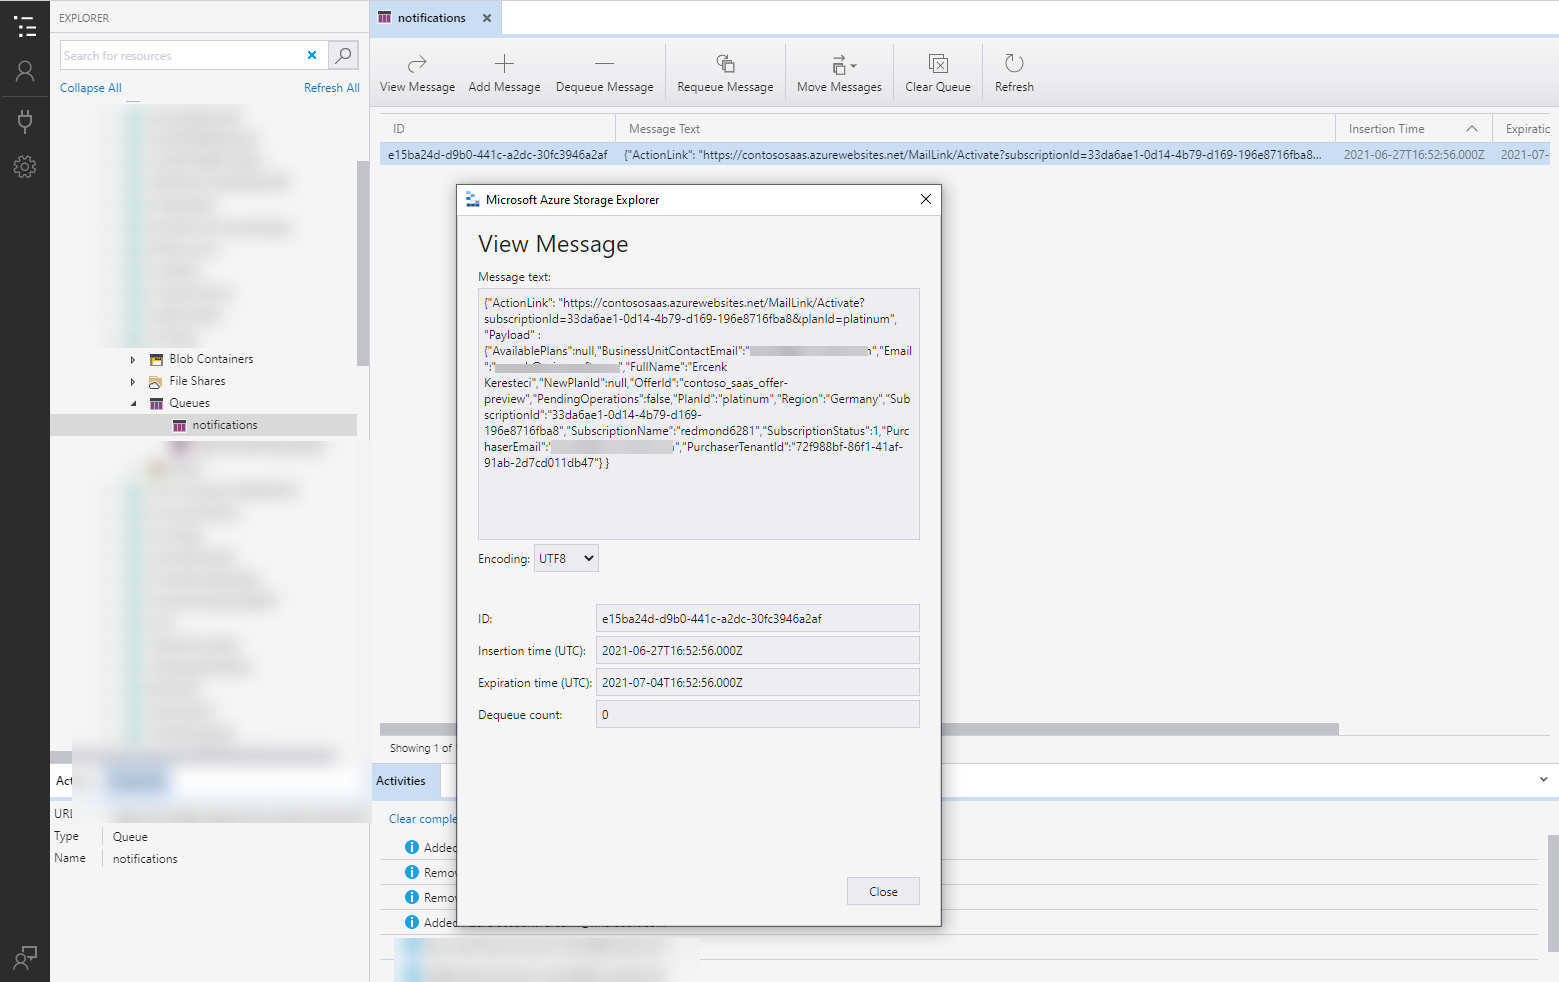Open the Explorer panel icon in sidebar

(25, 27)
